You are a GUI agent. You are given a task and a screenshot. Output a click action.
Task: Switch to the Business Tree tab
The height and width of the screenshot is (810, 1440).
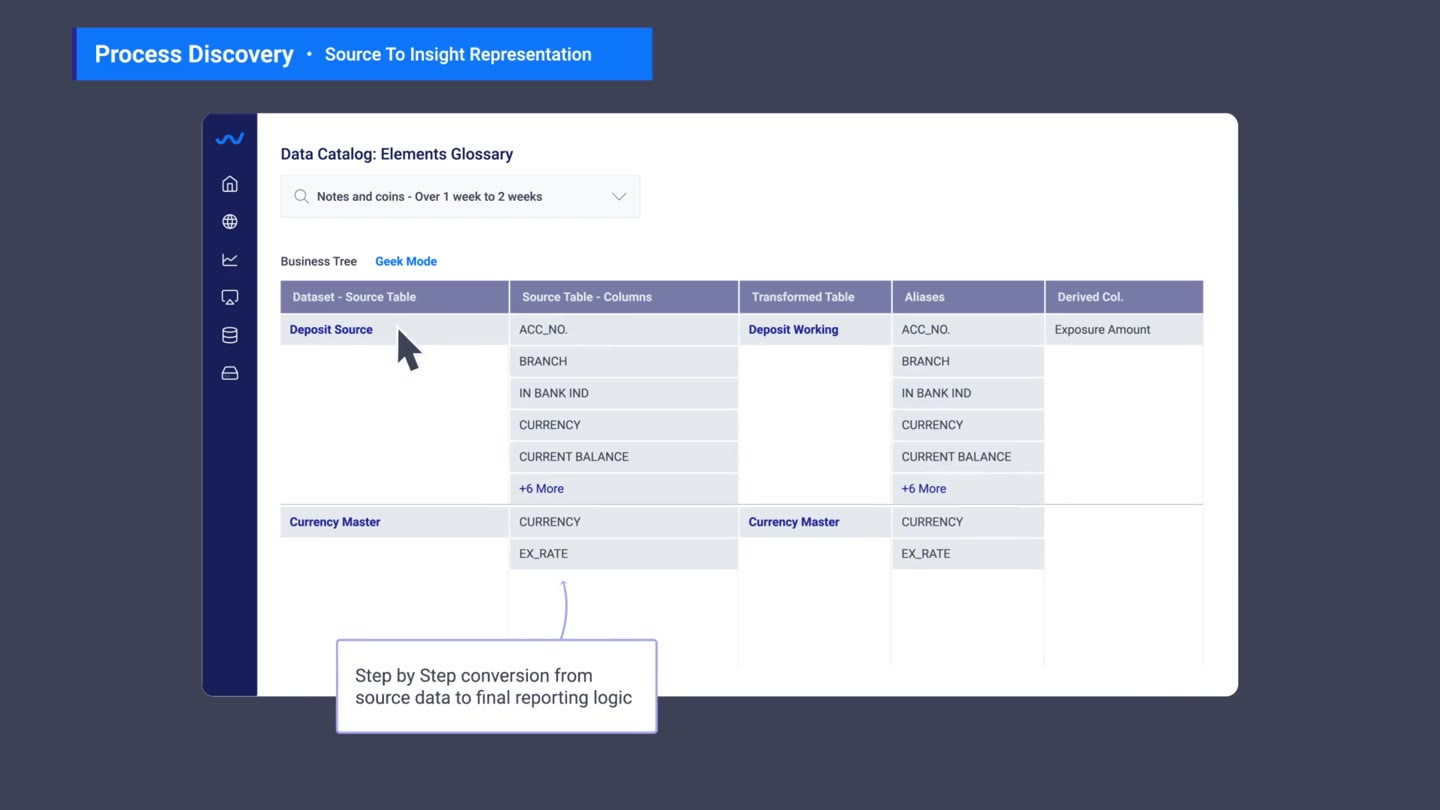[x=318, y=261]
